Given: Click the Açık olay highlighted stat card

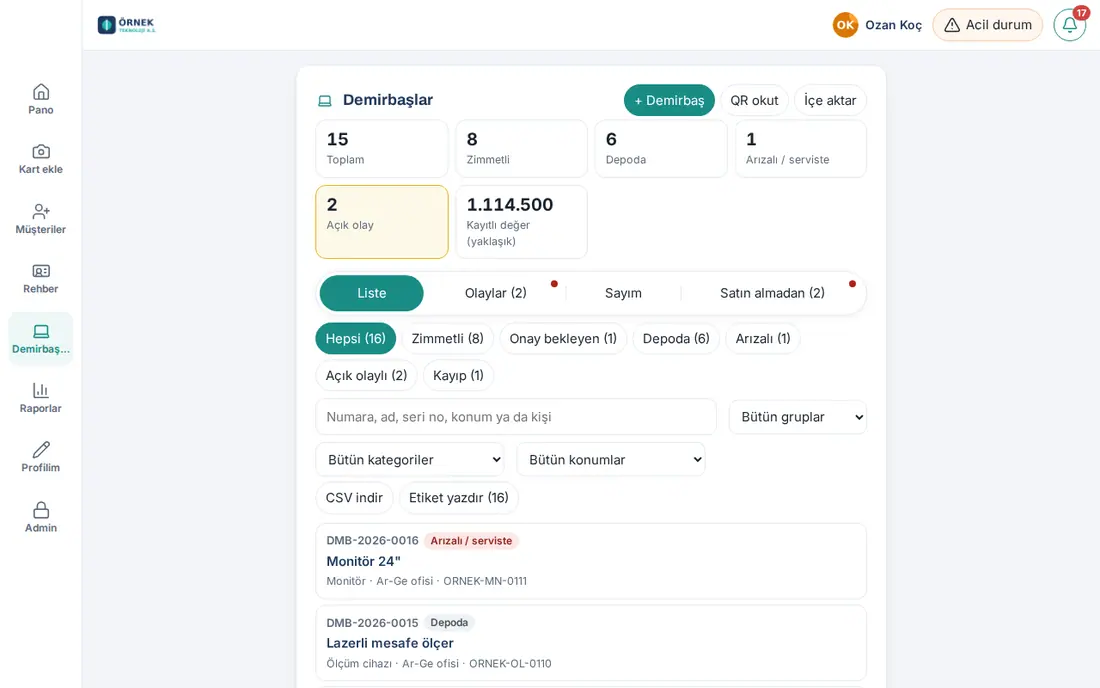Looking at the screenshot, I should pos(382,222).
